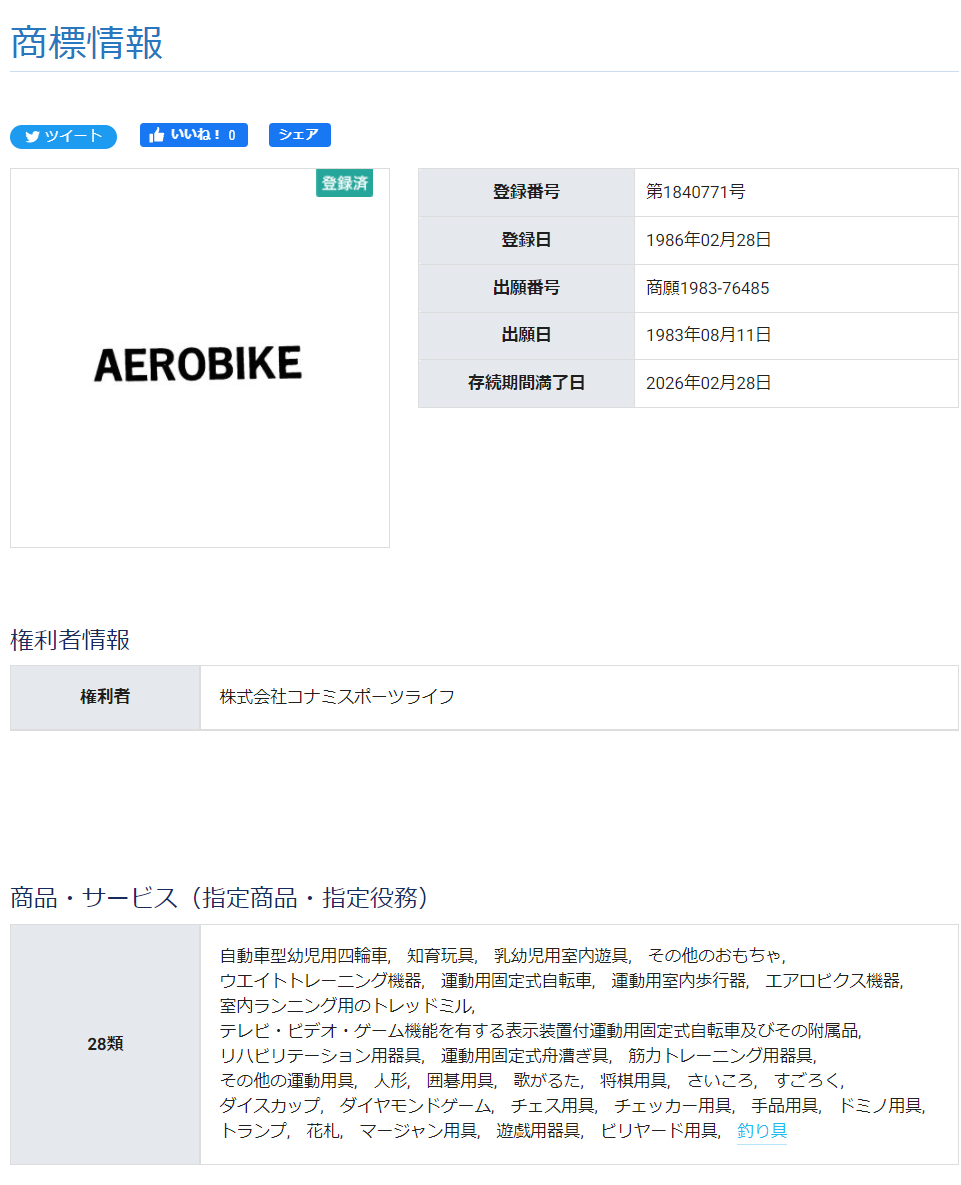This screenshot has width=961, height=1185.
Task: Click 乳幼児用室内遊具 in goods list
Action: (561, 956)
